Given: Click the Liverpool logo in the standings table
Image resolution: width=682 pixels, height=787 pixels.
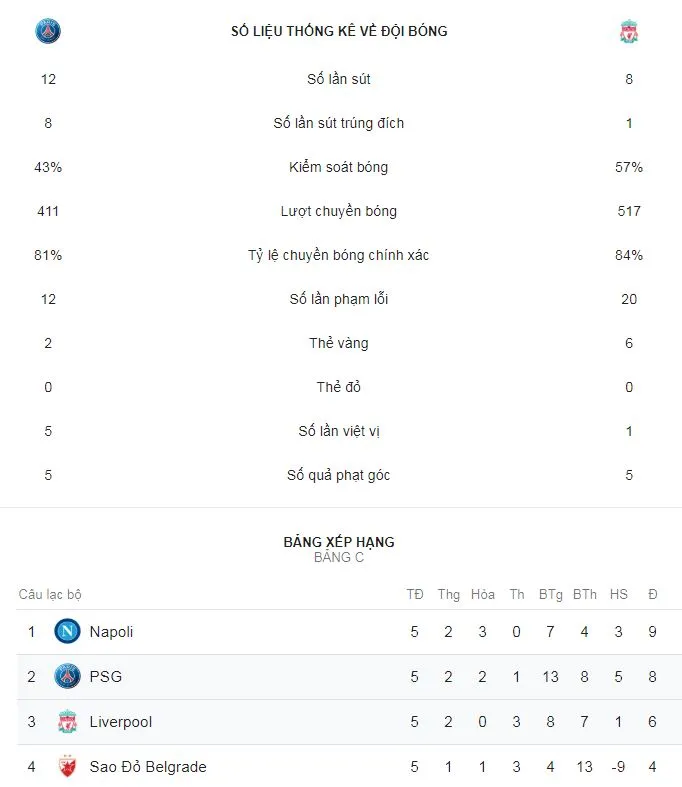Looking at the screenshot, I should click(67, 722).
